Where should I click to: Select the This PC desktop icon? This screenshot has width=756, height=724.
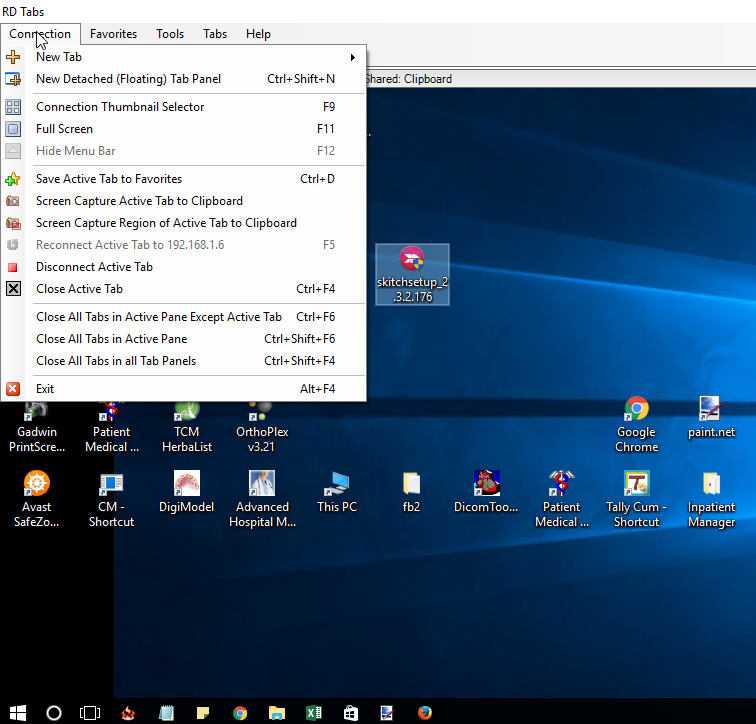tap(337, 492)
